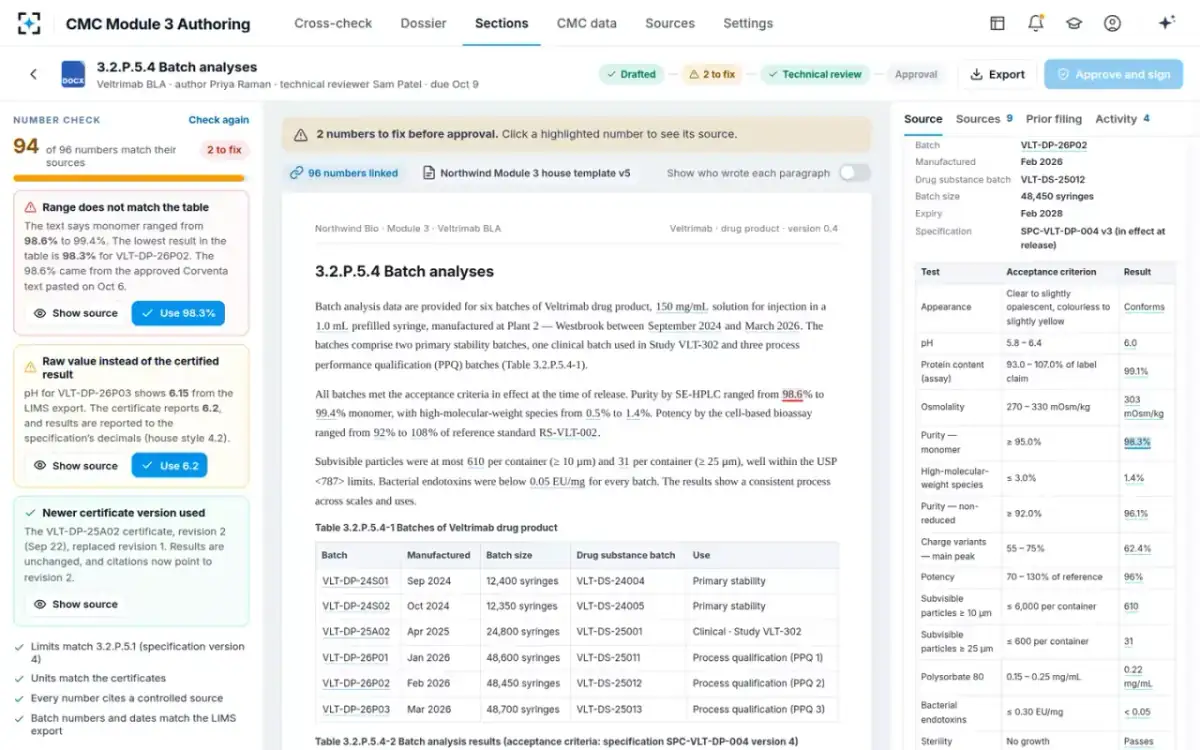Click the '2 to fix' pill in number check
Screen dimensions: 1200x750
[x=224, y=150]
